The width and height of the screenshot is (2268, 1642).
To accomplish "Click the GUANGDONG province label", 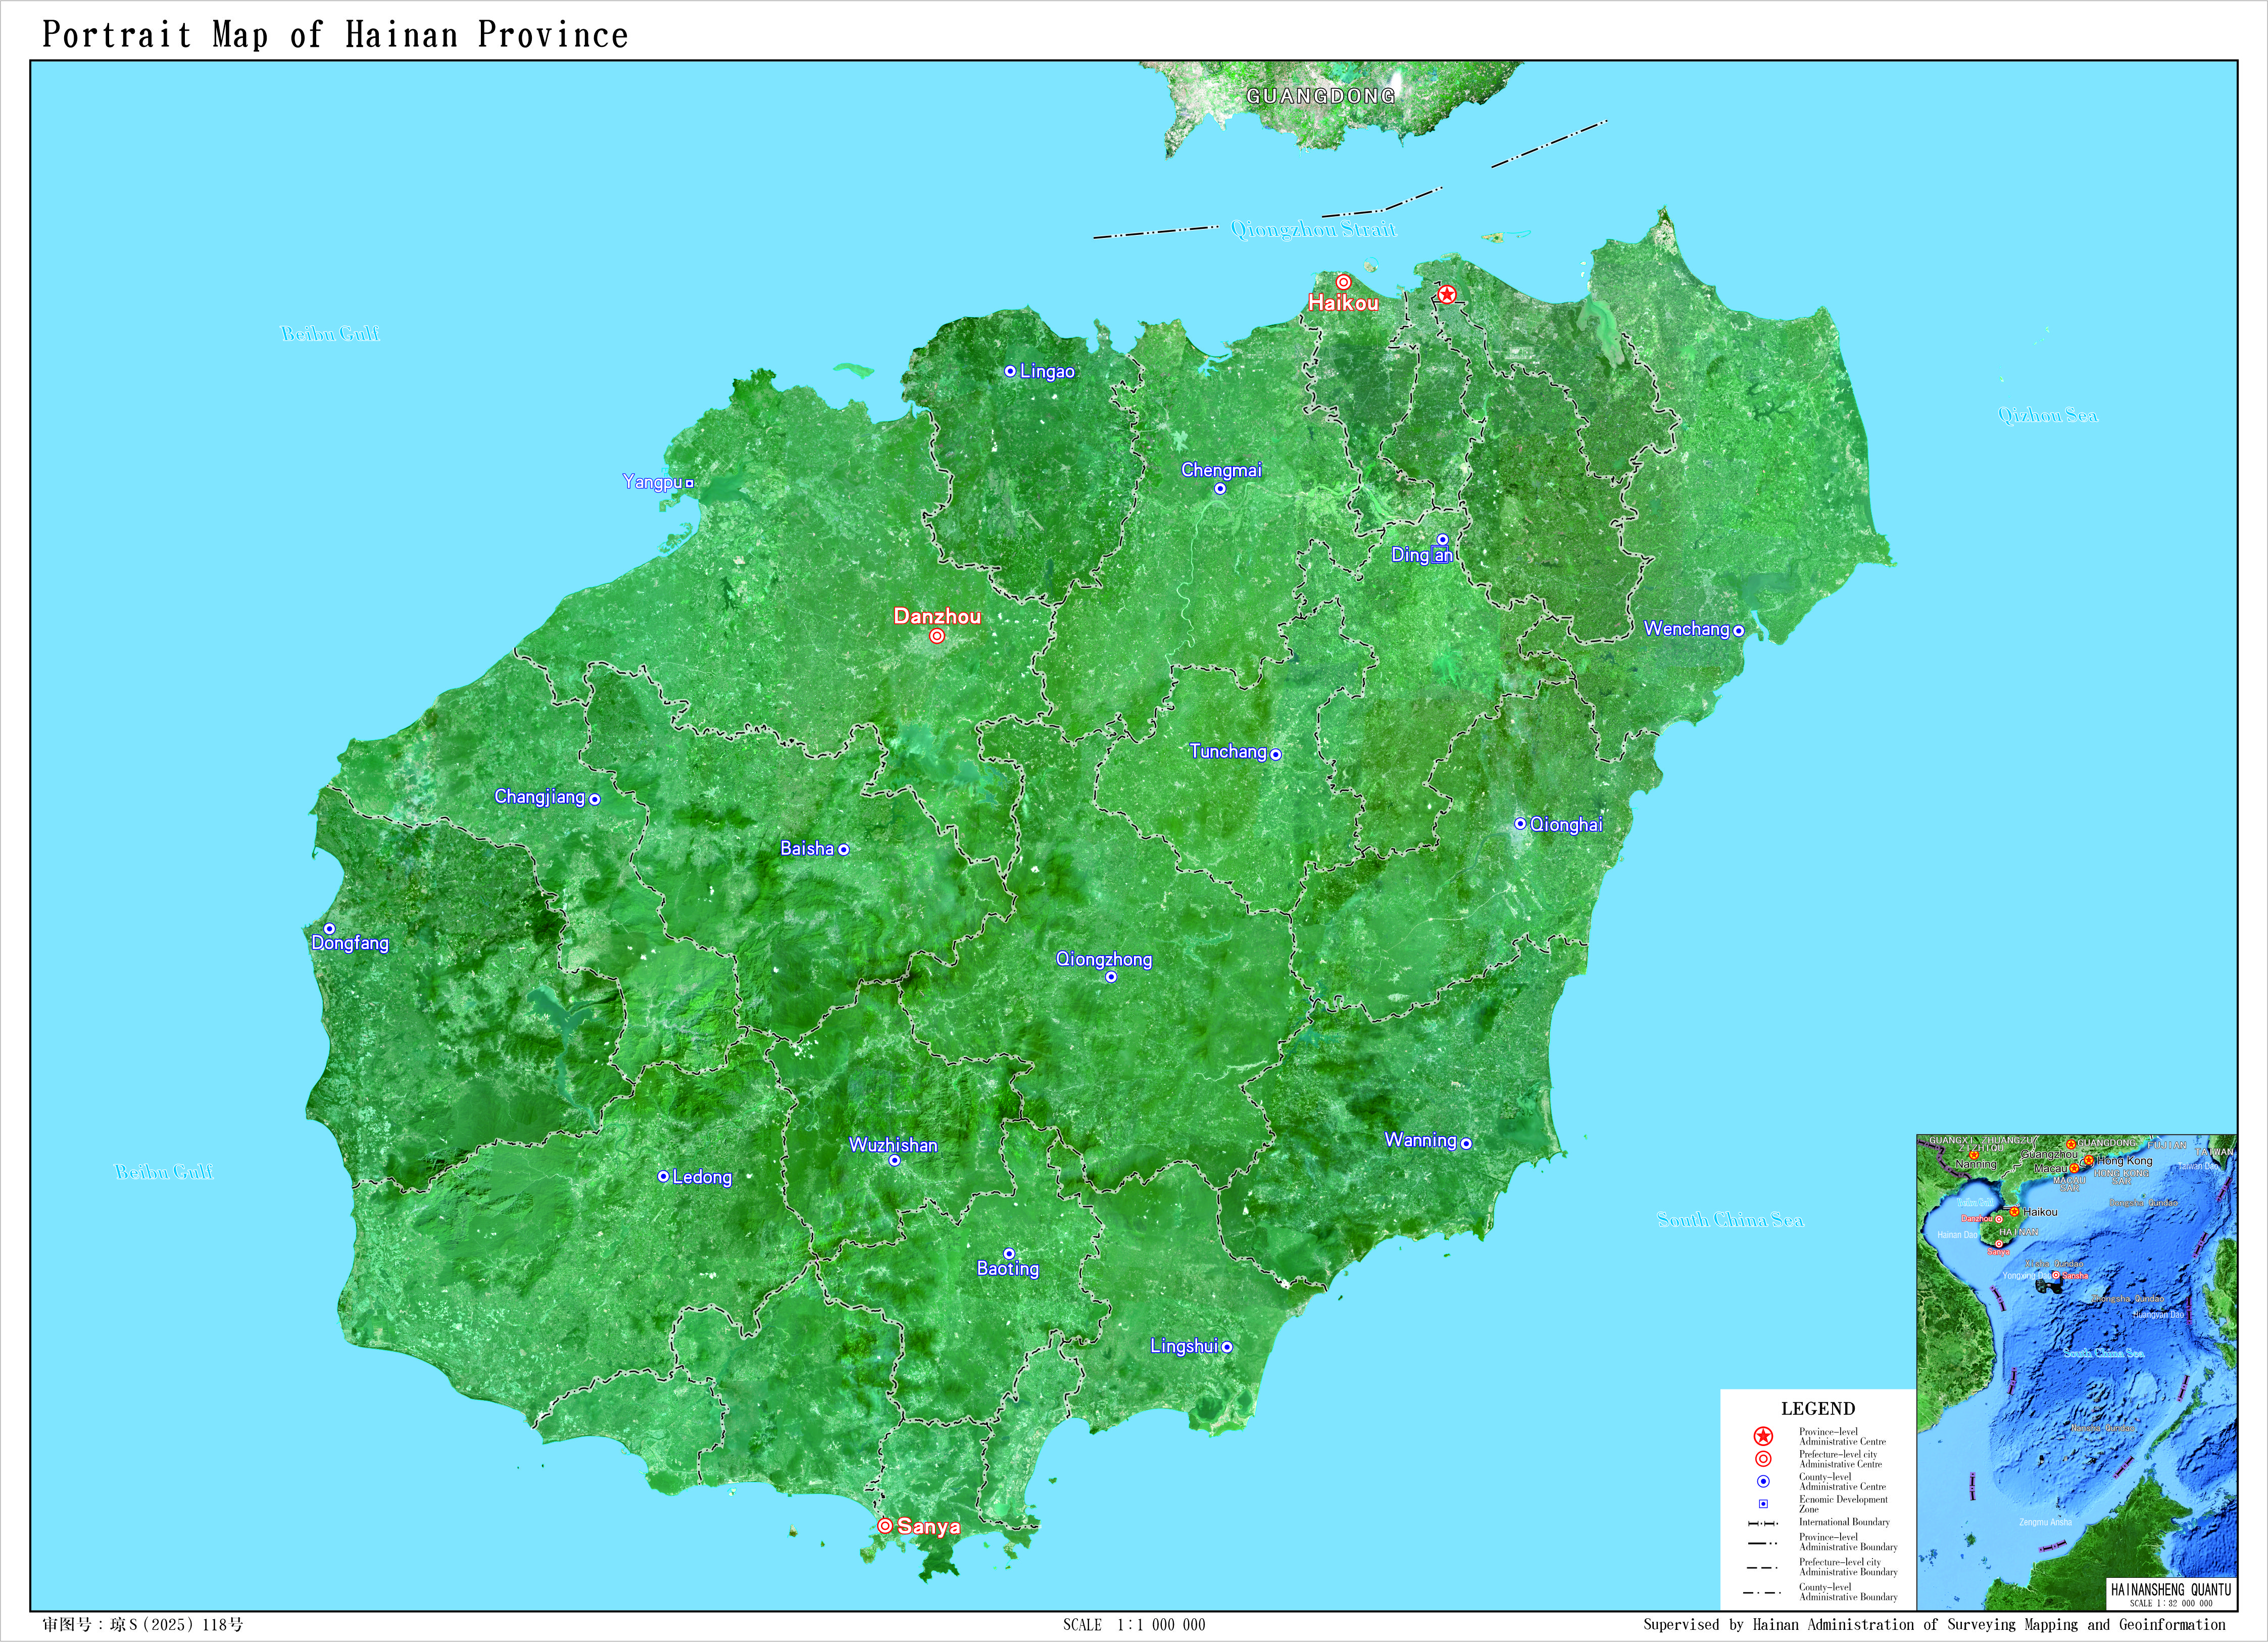I will click(1320, 96).
